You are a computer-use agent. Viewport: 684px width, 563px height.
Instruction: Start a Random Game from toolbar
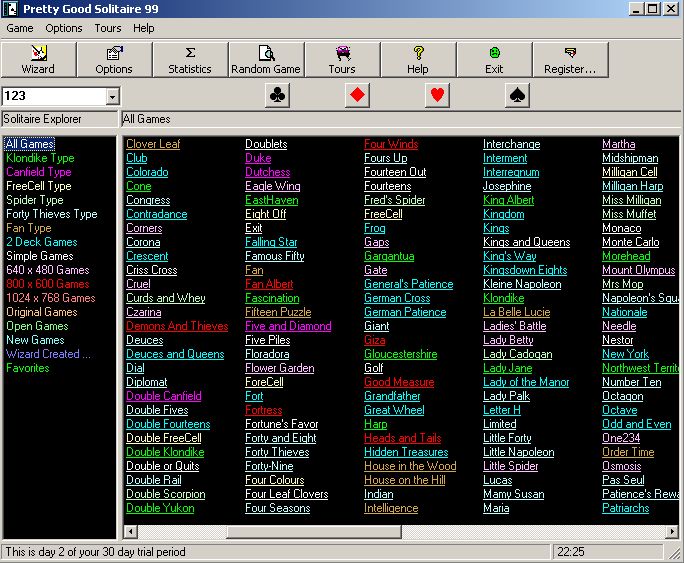pos(266,60)
